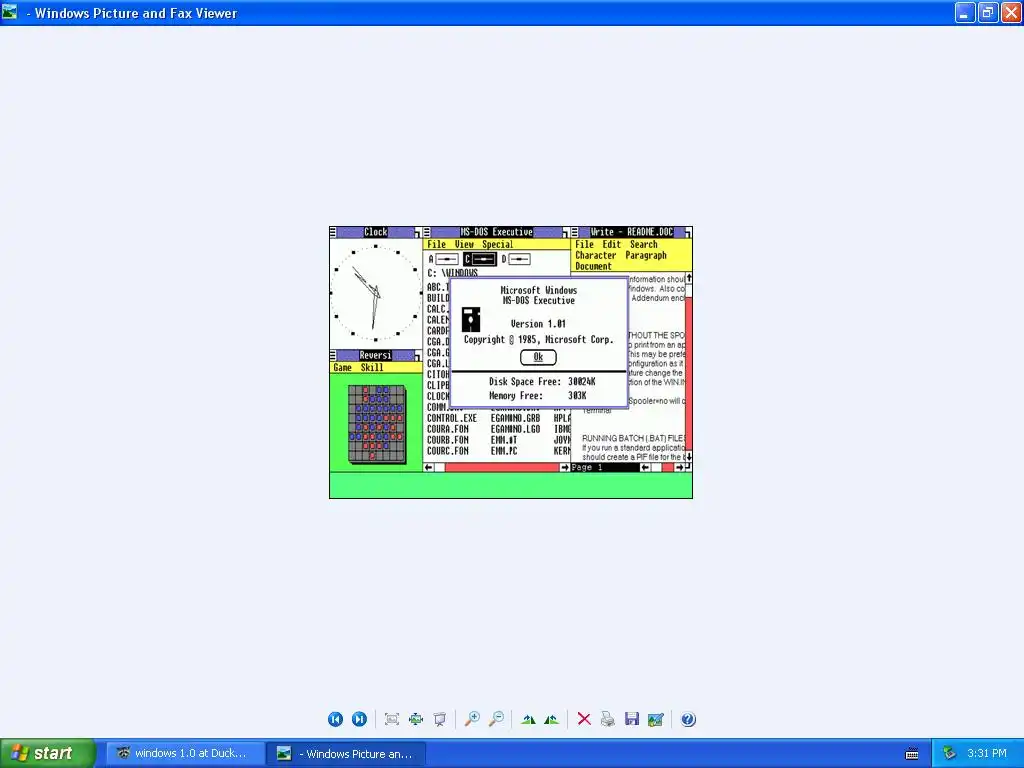Image resolution: width=1024 pixels, height=768 pixels.
Task: Minimize the Picture and Fax Viewer window
Action: pos(965,12)
